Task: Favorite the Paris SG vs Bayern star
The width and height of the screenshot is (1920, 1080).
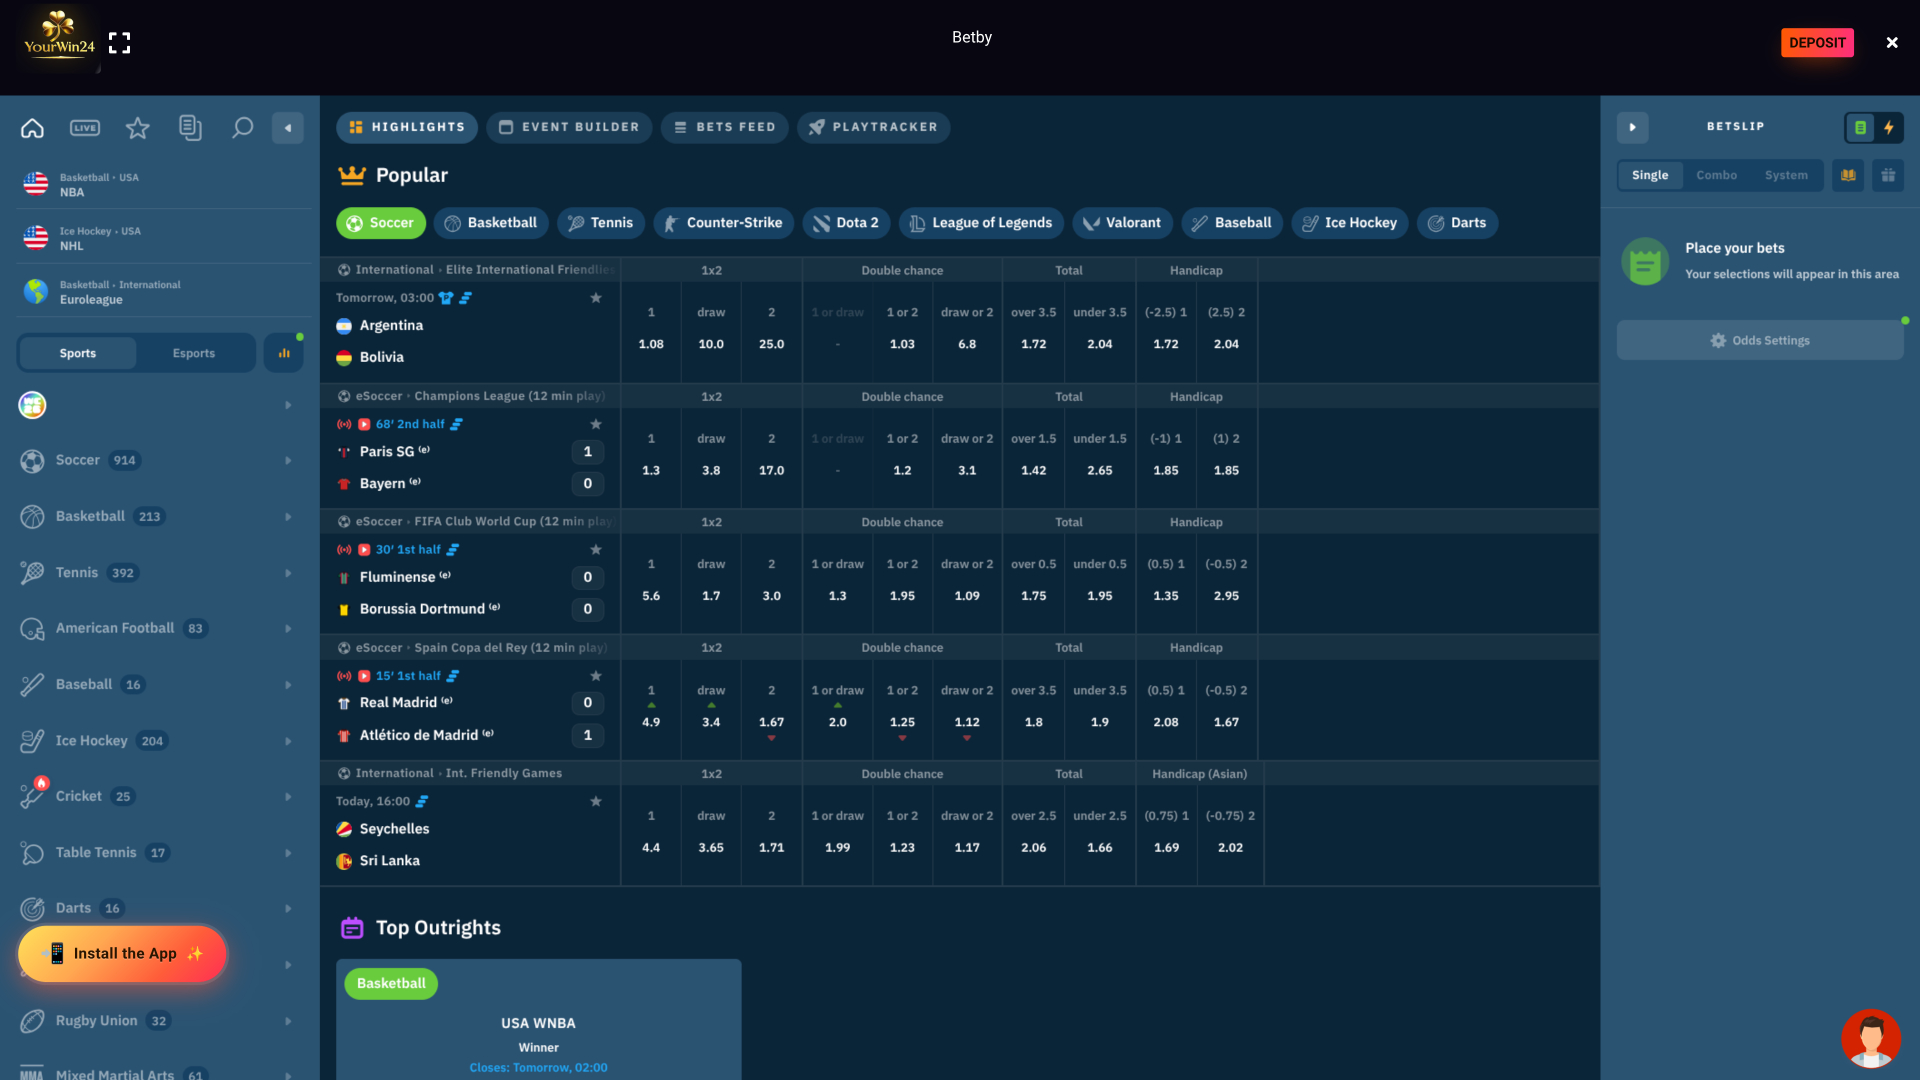Action: (596, 424)
